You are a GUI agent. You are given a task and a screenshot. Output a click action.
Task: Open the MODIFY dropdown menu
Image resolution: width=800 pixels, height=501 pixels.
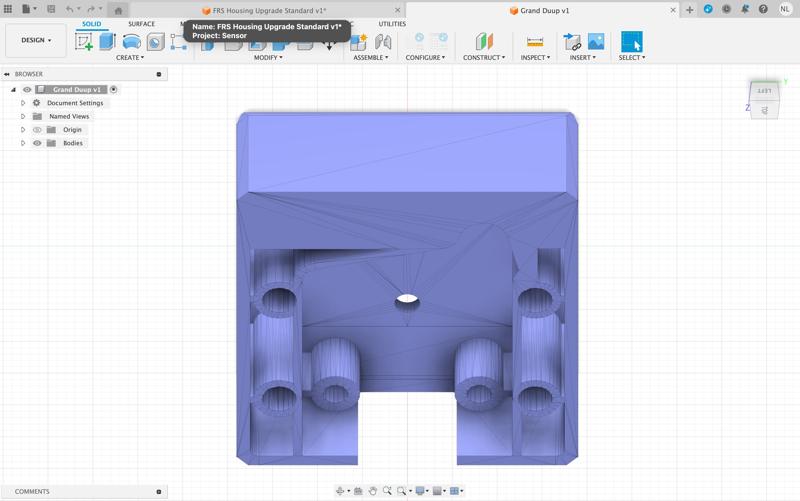268,58
